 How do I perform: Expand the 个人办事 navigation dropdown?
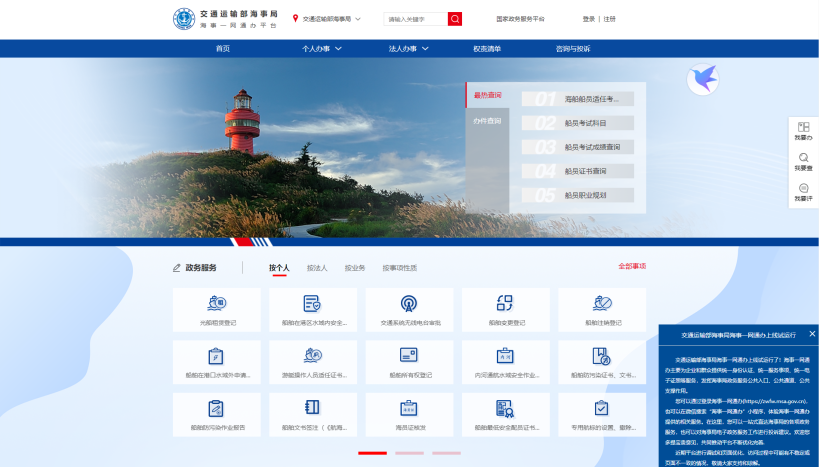point(322,48)
